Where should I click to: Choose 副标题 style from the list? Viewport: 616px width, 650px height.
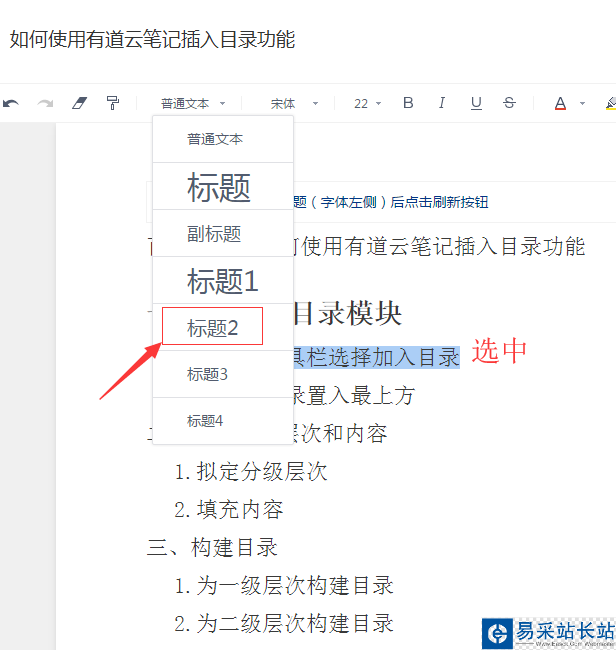pos(223,233)
